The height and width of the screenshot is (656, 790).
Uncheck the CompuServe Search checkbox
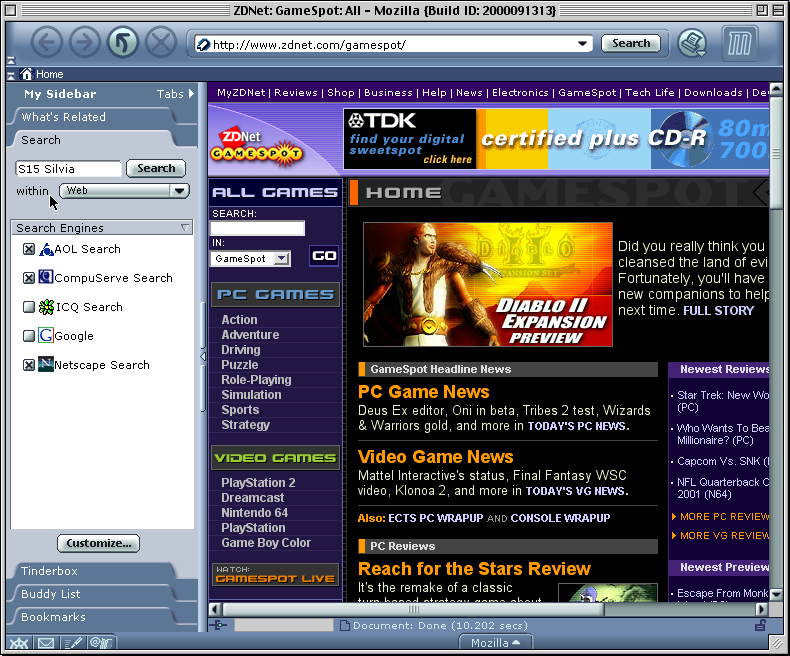(x=29, y=278)
